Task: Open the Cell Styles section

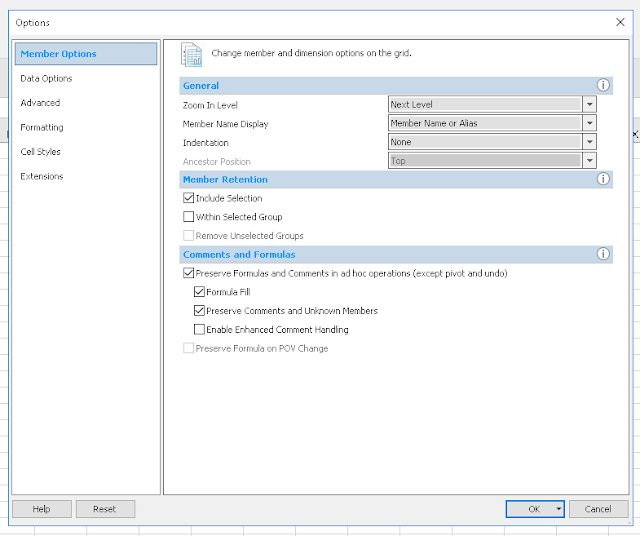Action: click(40, 152)
